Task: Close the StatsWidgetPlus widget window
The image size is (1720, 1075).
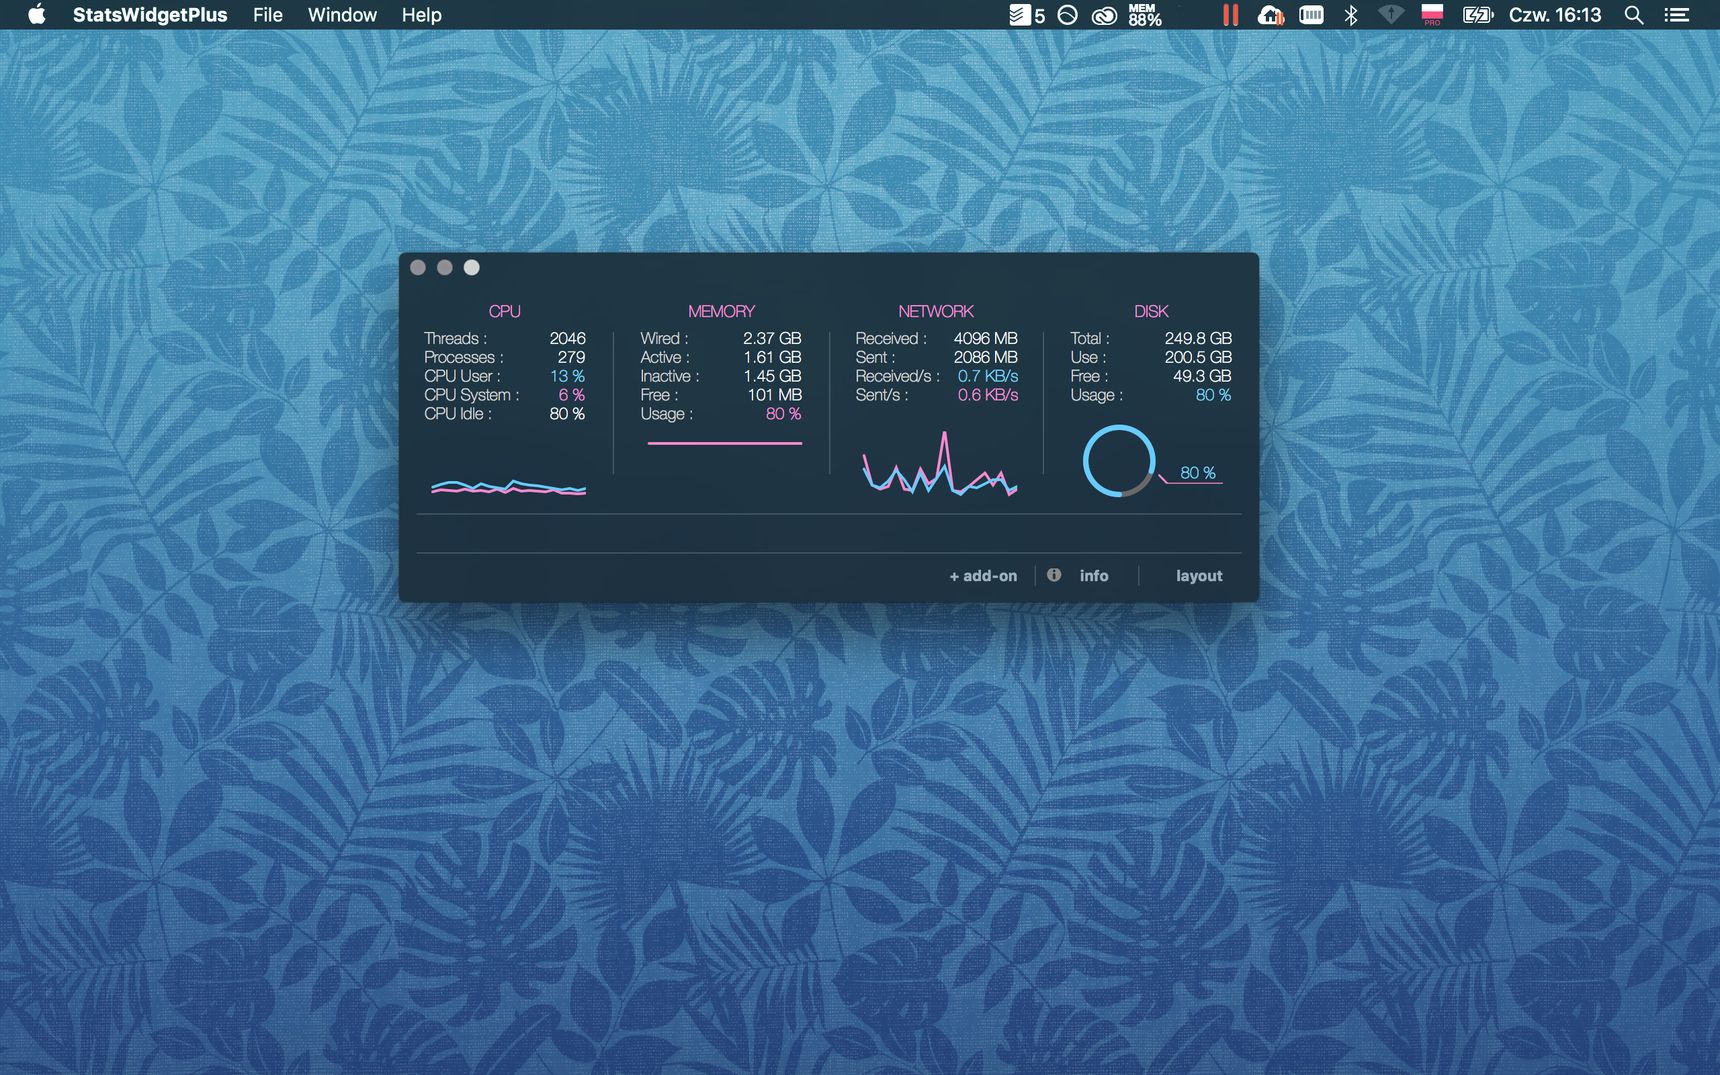Action: [x=418, y=267]
